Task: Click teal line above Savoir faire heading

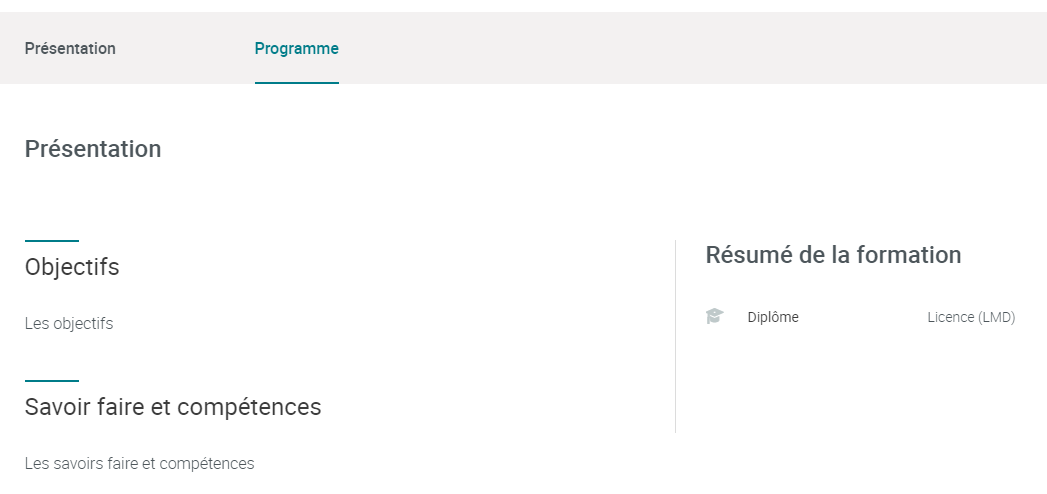Action: click(x=52, y=381)
